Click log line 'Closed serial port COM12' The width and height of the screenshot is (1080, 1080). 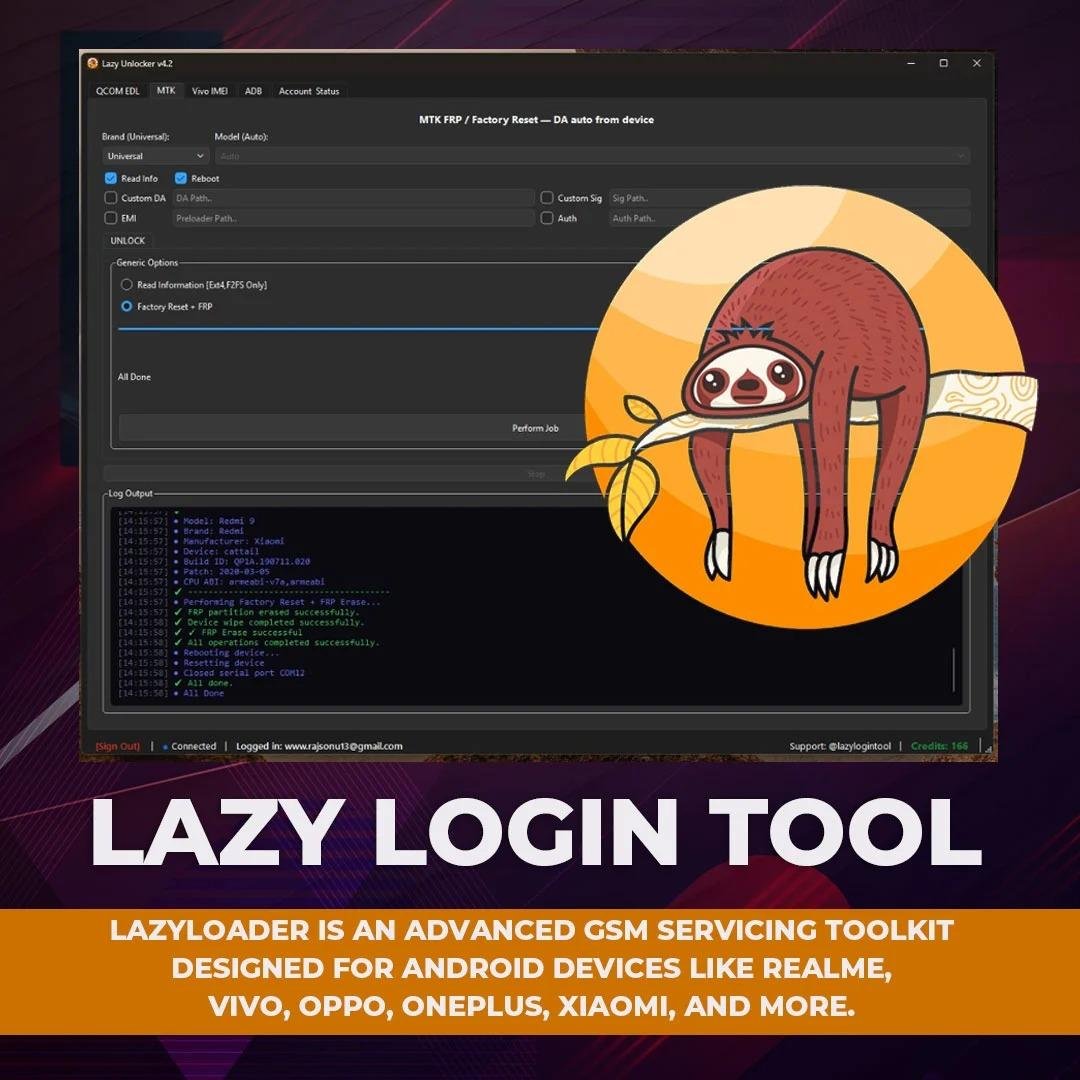point(244,673)
